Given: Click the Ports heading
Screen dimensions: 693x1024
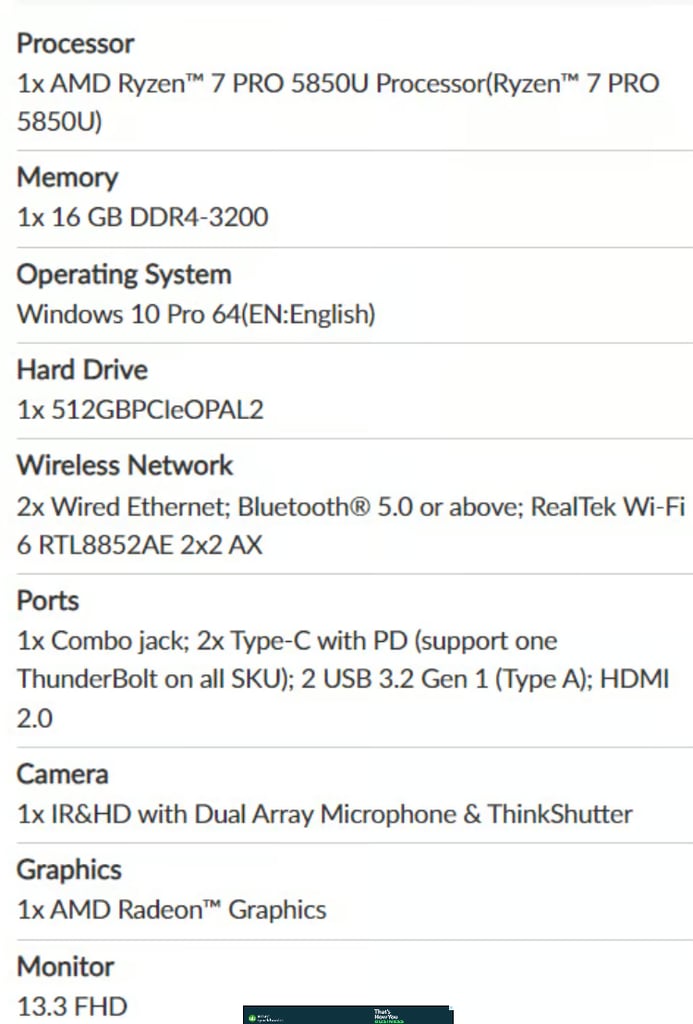Looking at the screenshot, I should coord(48,601).
